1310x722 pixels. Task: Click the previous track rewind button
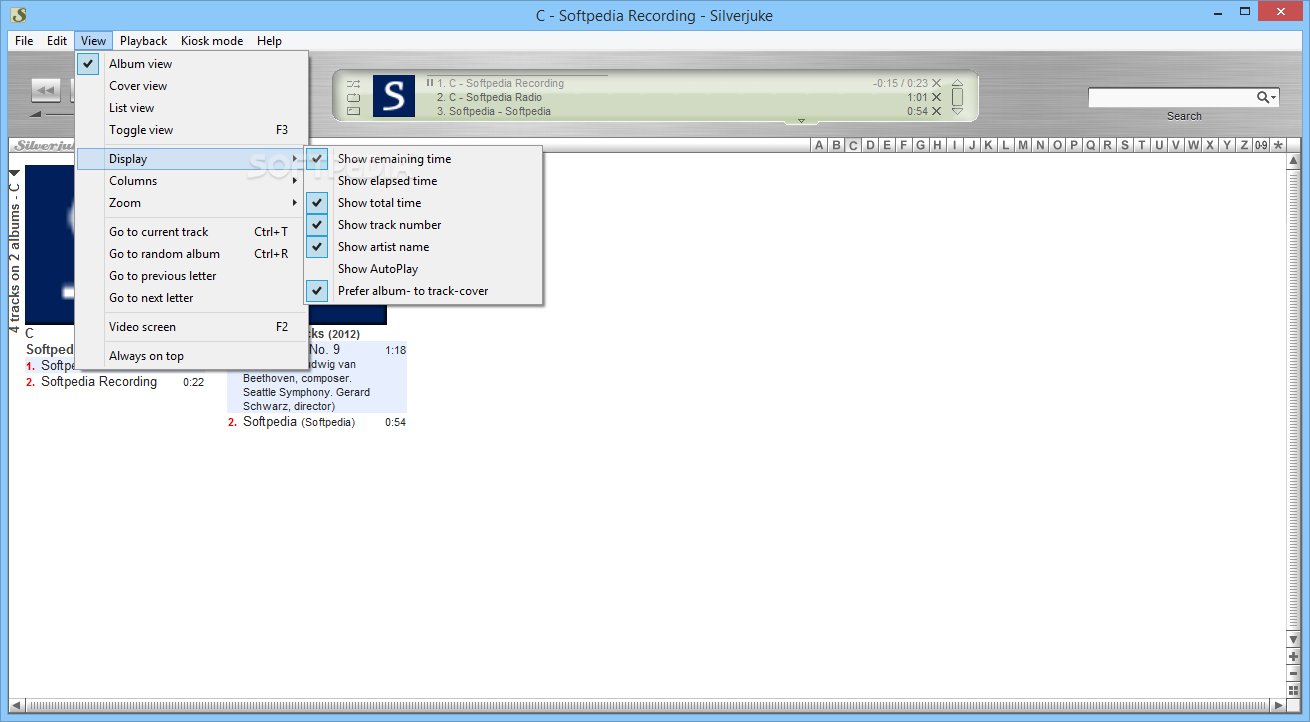pos(45,91)
